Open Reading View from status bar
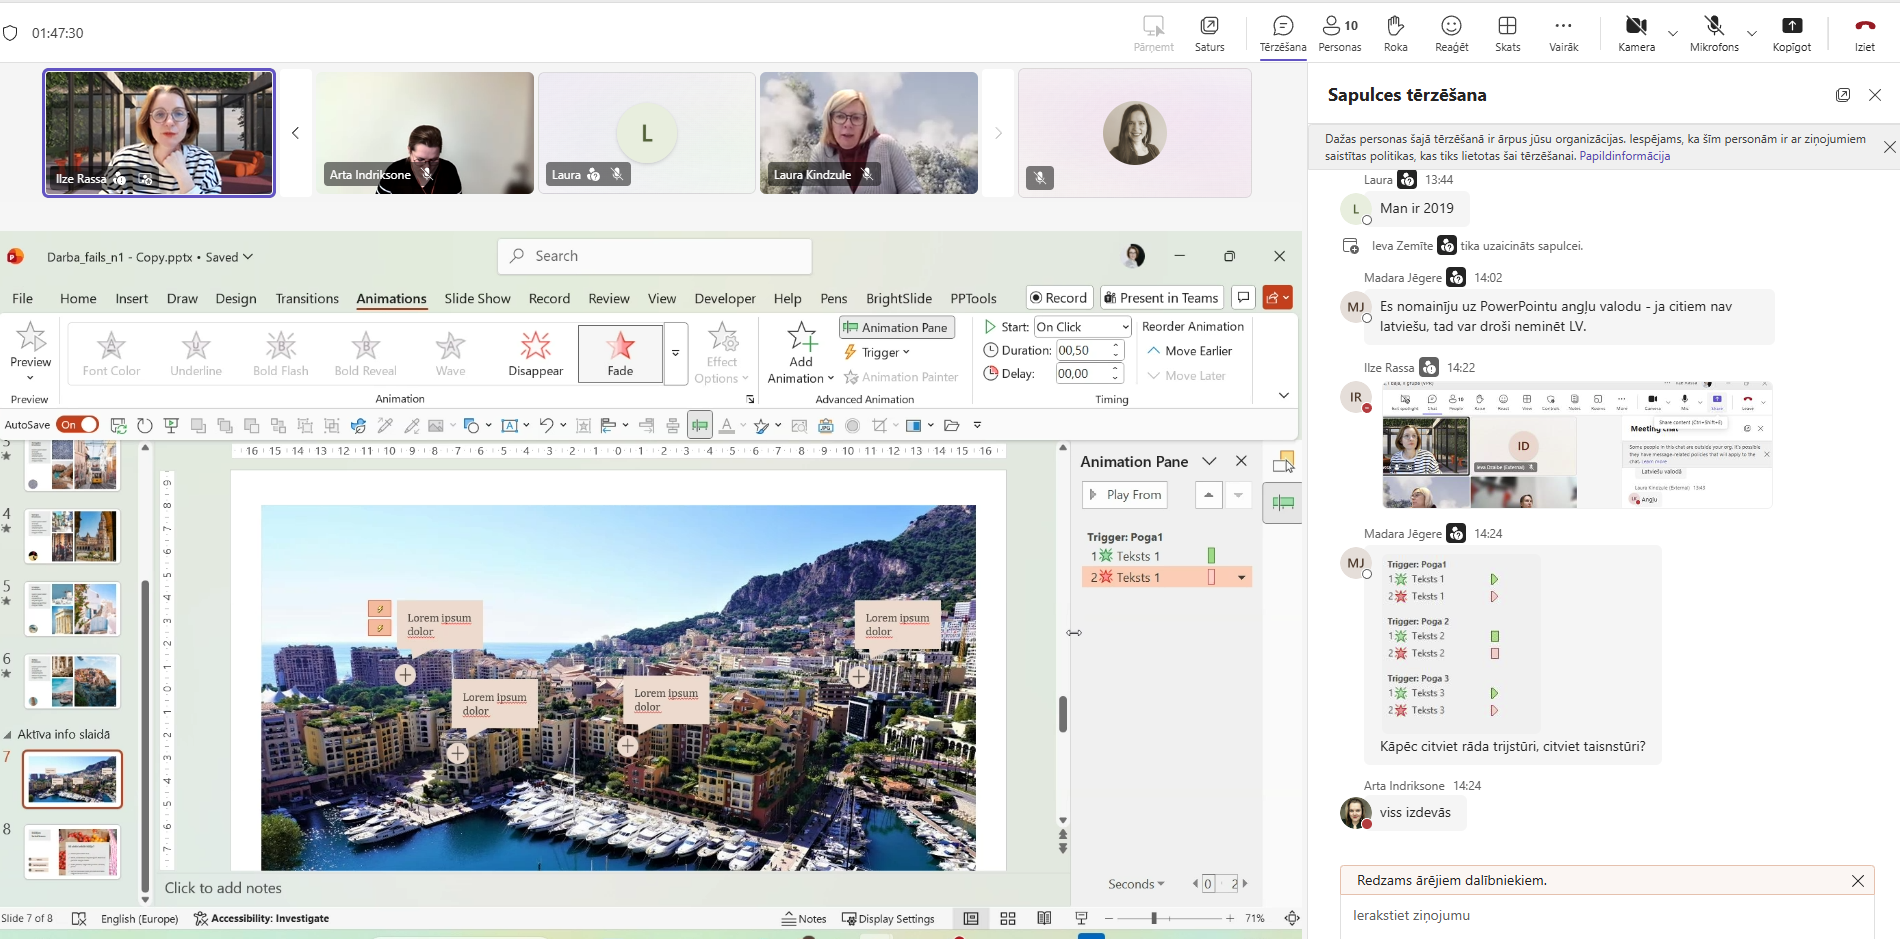This screenshot has width=1900, height=939. point(1044,918)
